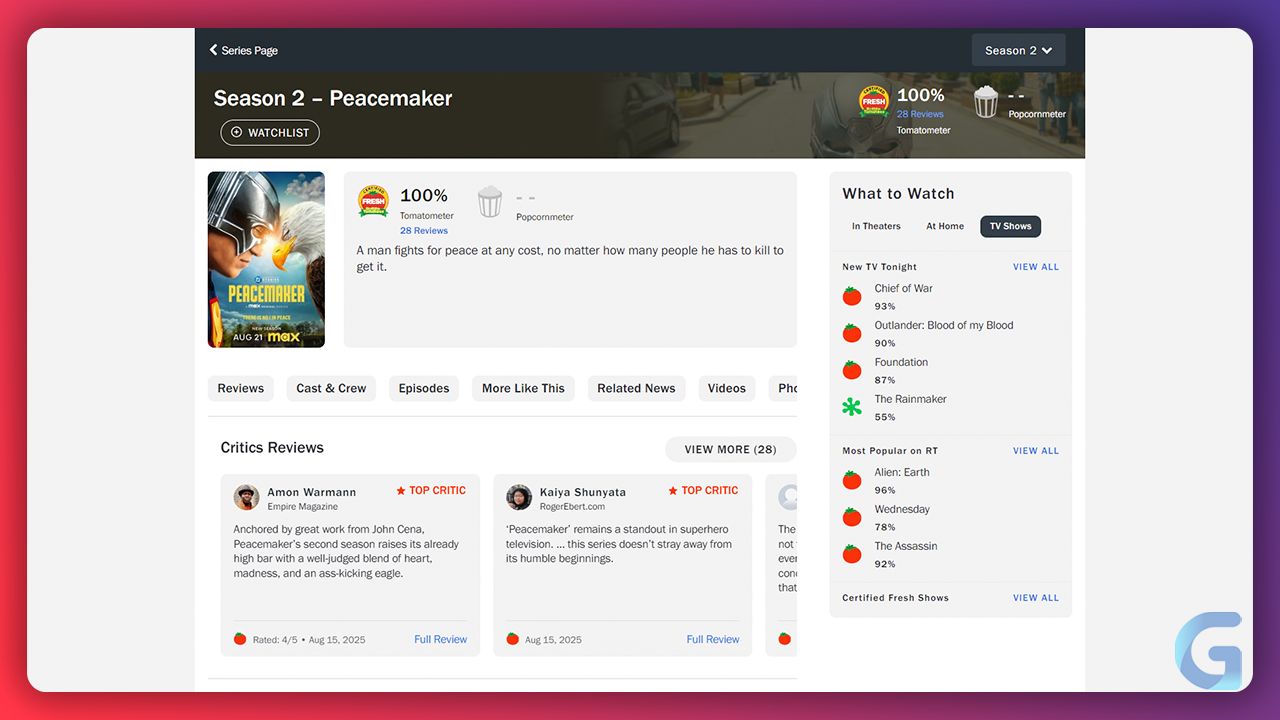Click Amon Warmann's avatar photo
Viewport: 1280px width, 720px height.
[x=247, y=497]
